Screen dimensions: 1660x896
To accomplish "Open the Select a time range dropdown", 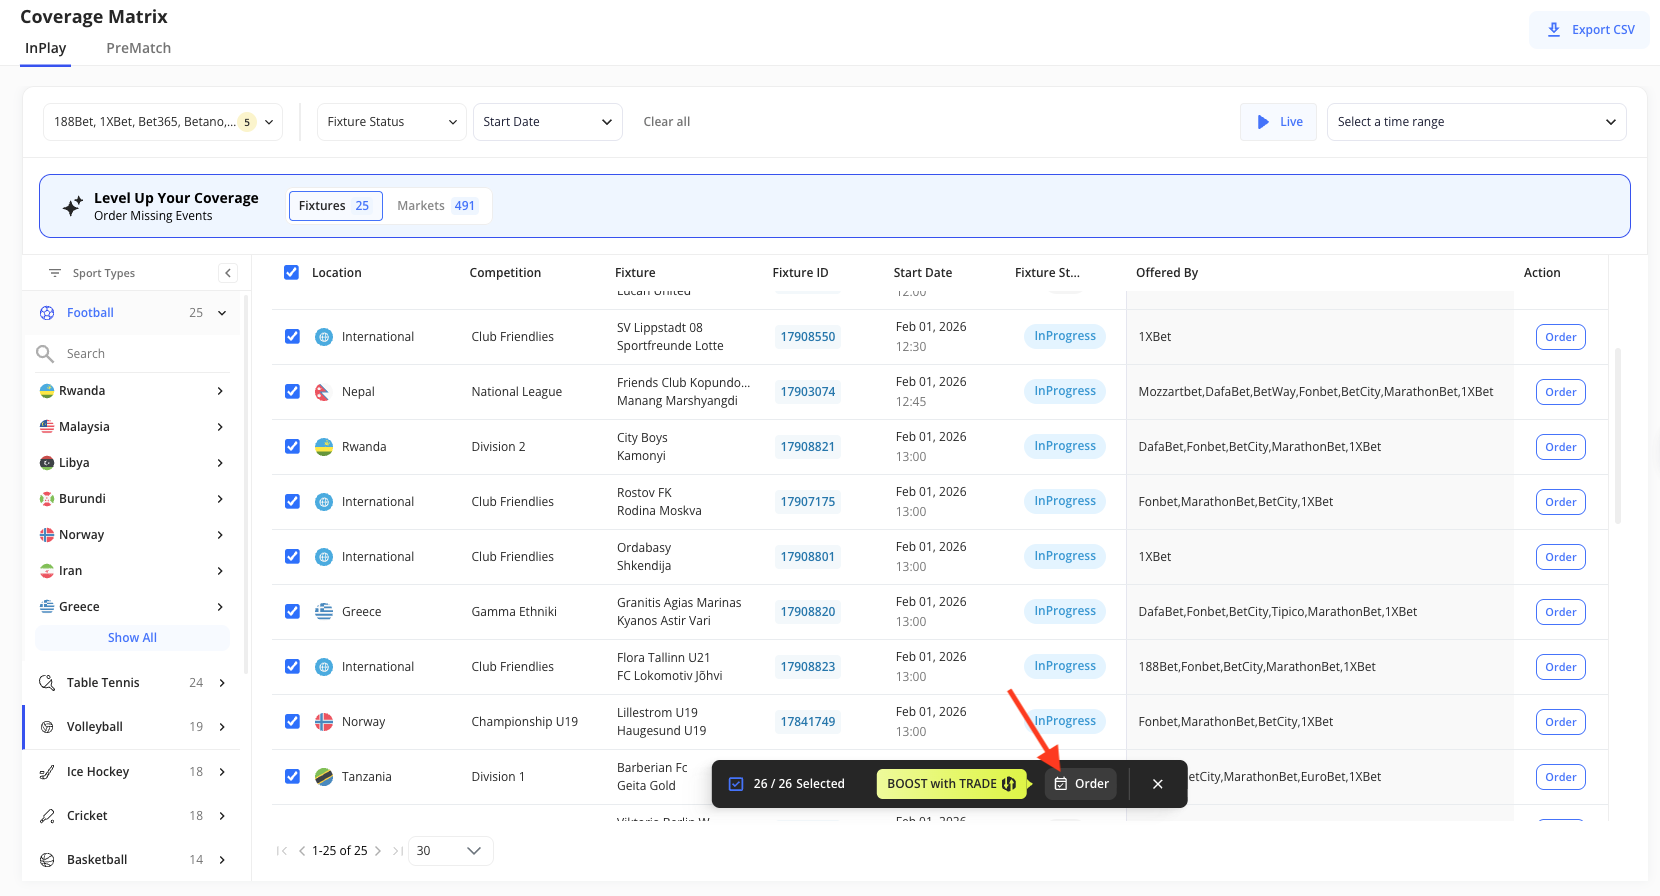I will point(1475,122).
